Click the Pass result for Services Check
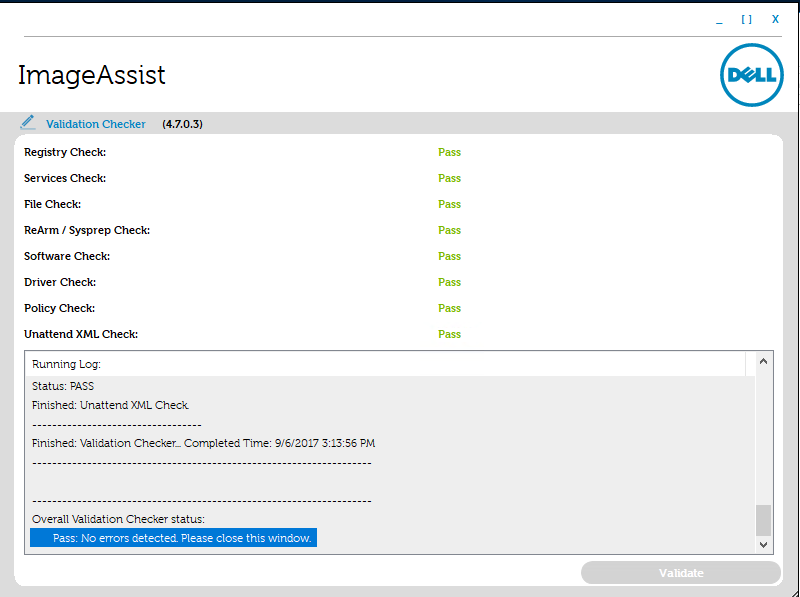Image resolution: width=800 pixels, height=597 pixels. pyautogui.click(x=449, y=178)
